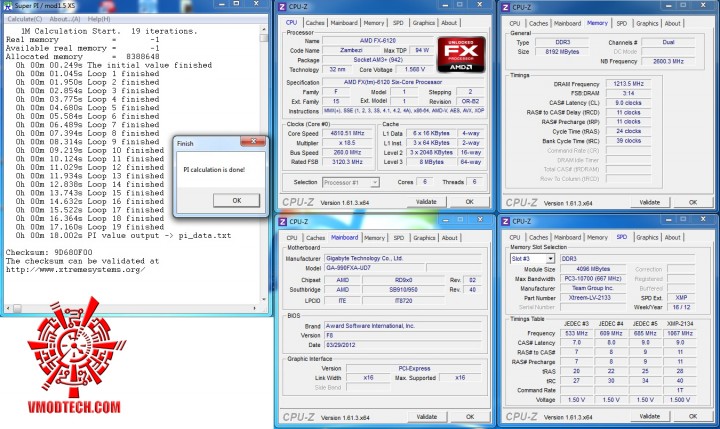Select Graphics tab in the Gigabyte mainboard CPU-Z window
Image resolution: width=720 pixels, height=429 pixels.
[x=424, y=238]
